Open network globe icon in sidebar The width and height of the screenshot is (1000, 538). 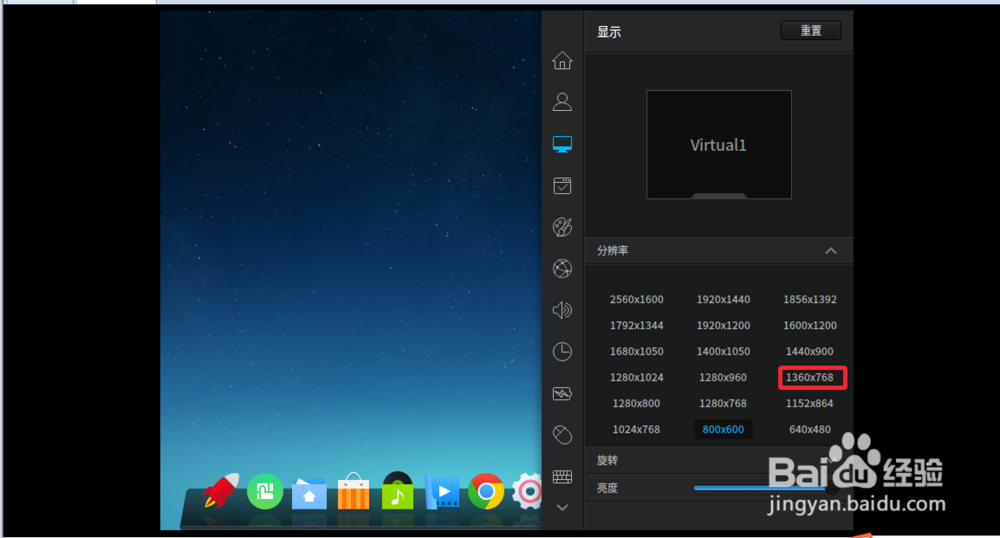coord(562,268)
